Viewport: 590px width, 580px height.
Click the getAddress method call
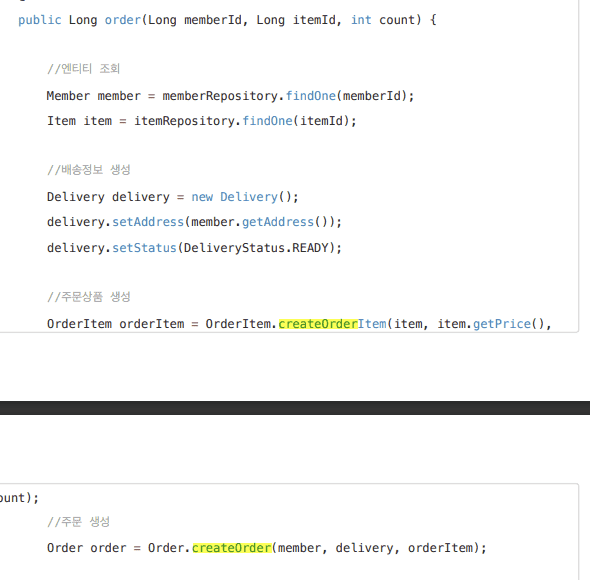pos(278,222)
